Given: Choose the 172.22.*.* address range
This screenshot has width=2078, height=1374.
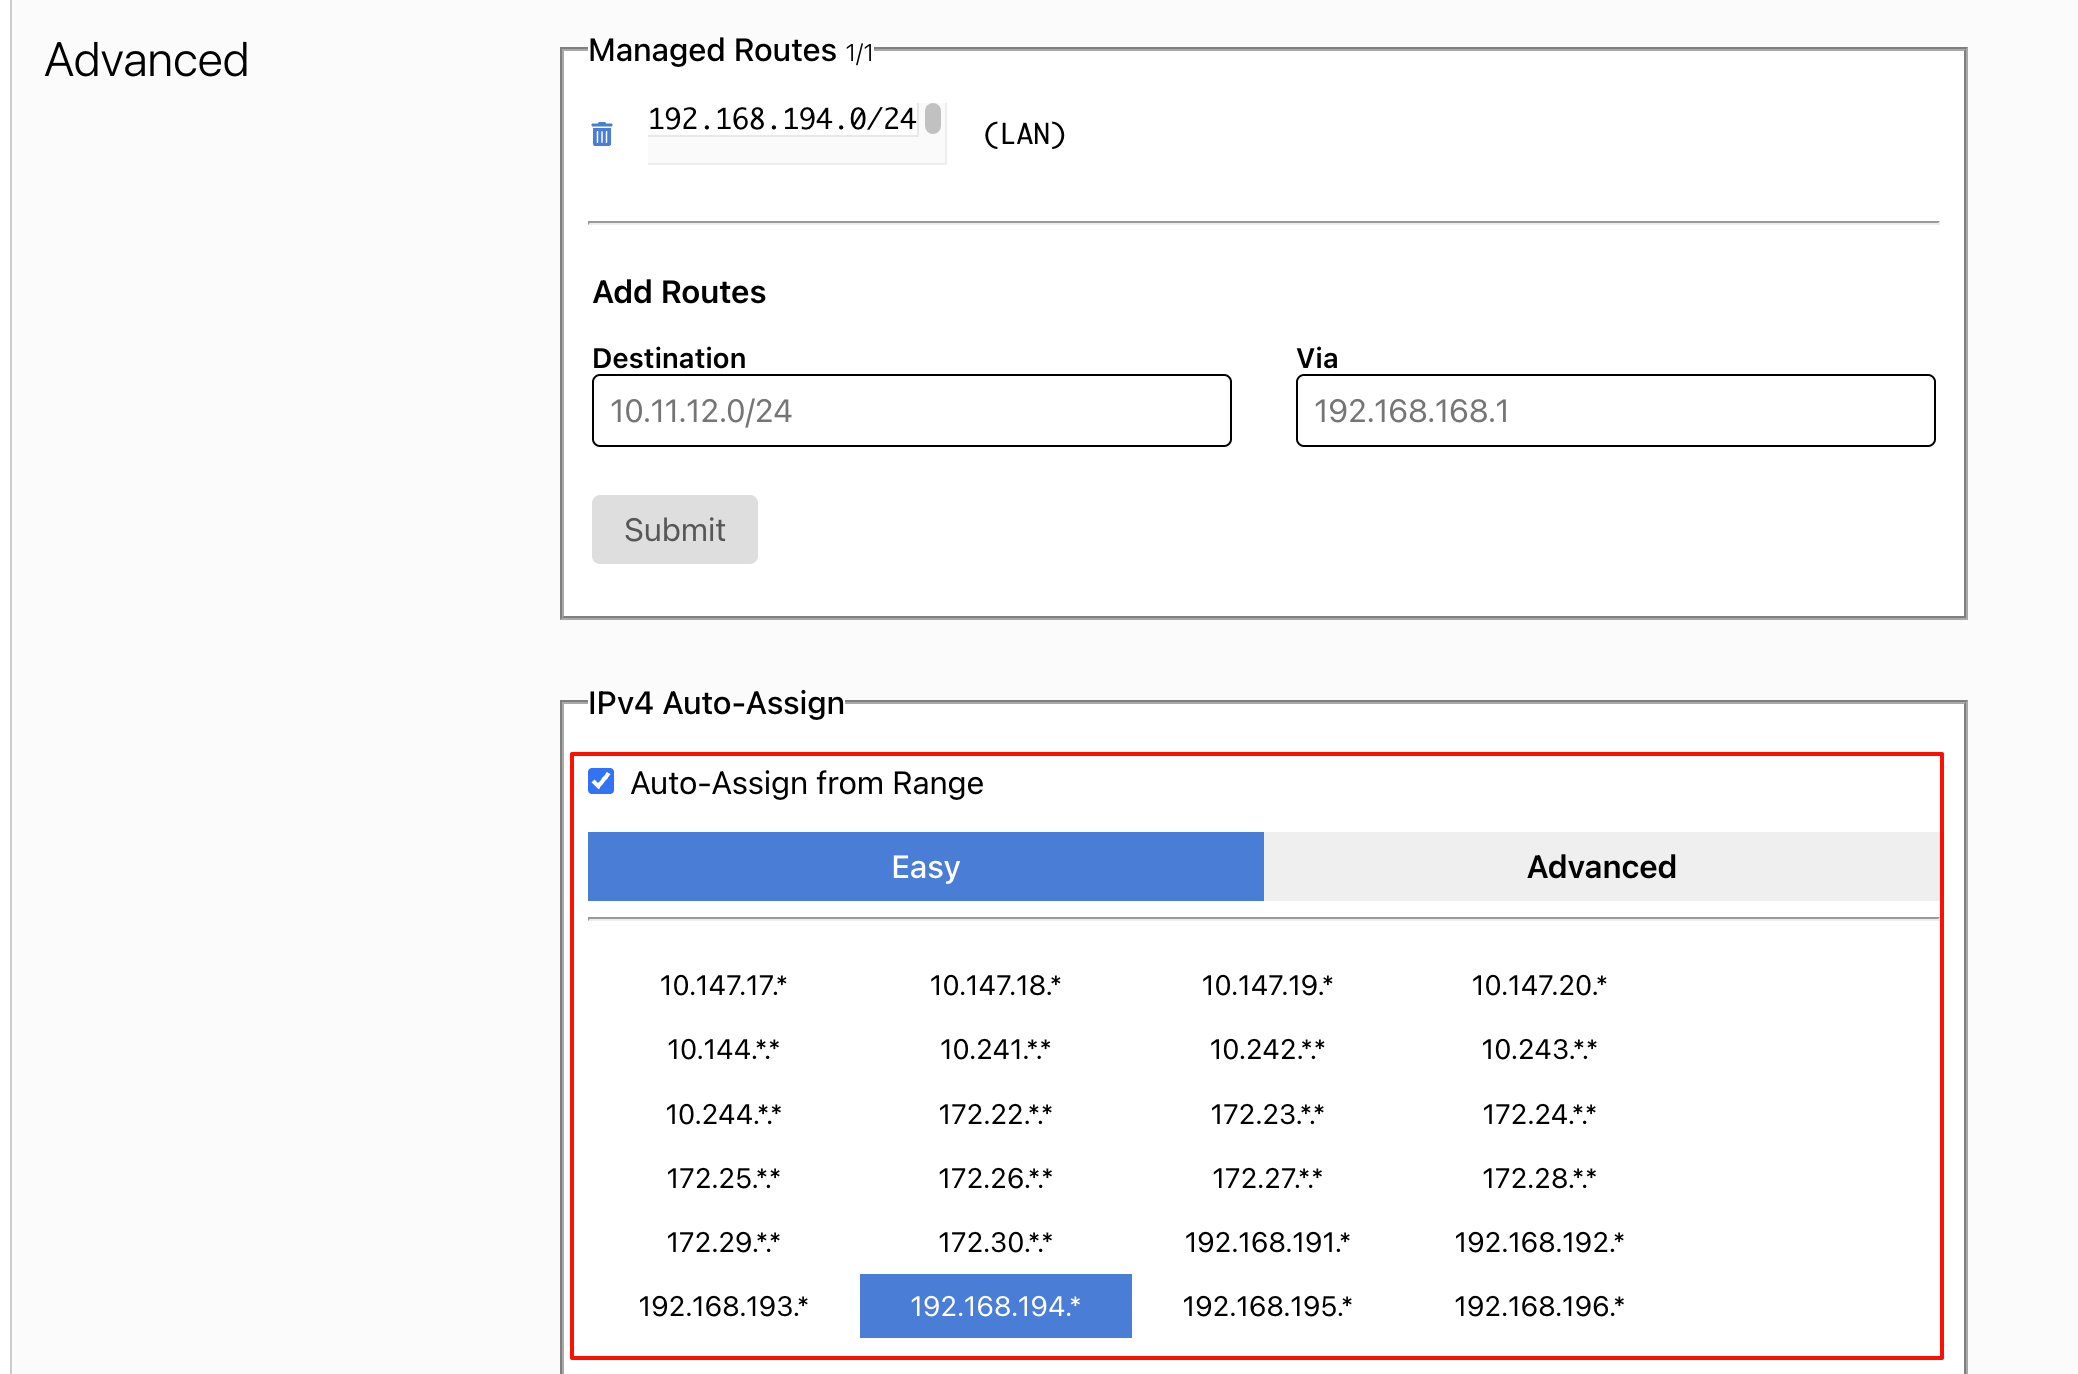Looking at the screenshot, I should (x=995, y=1113).
